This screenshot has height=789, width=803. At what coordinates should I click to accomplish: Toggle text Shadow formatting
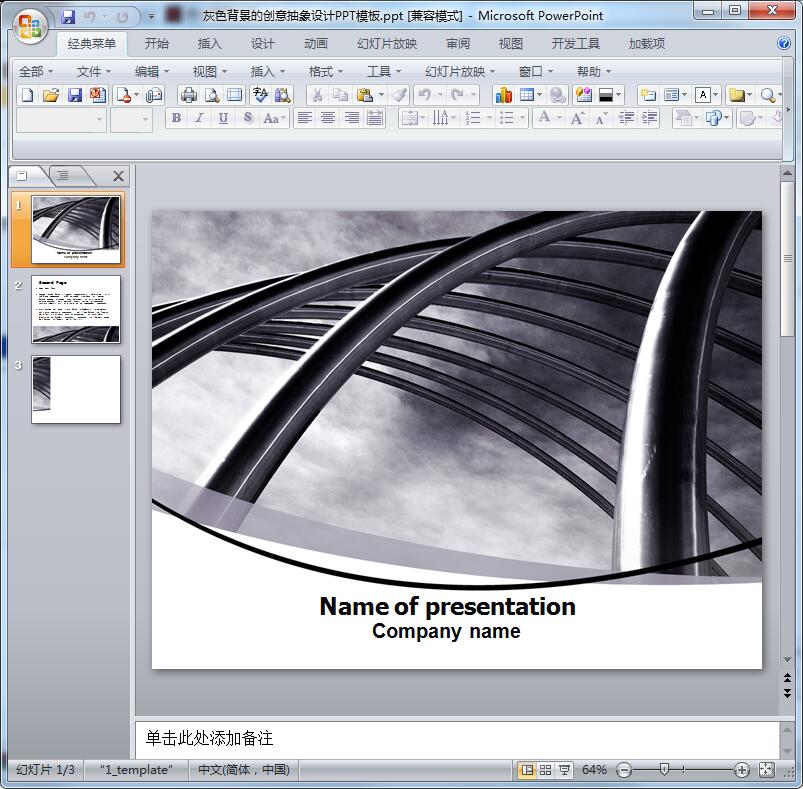point(248,118)
